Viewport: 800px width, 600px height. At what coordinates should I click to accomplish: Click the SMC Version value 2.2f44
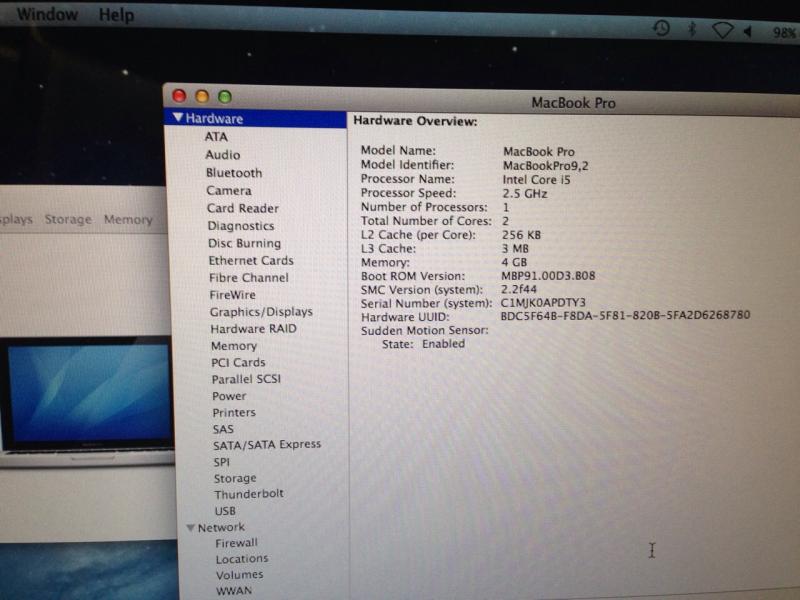(x=518, y=289)
